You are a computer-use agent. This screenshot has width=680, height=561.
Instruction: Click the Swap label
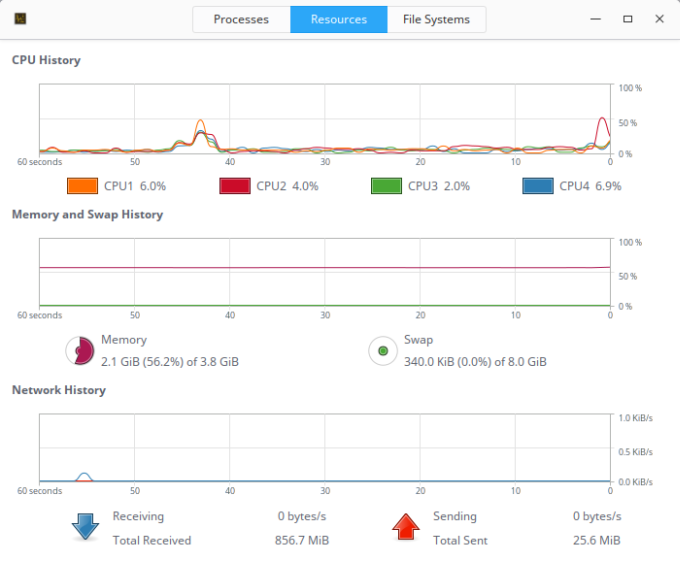point(418,339)
